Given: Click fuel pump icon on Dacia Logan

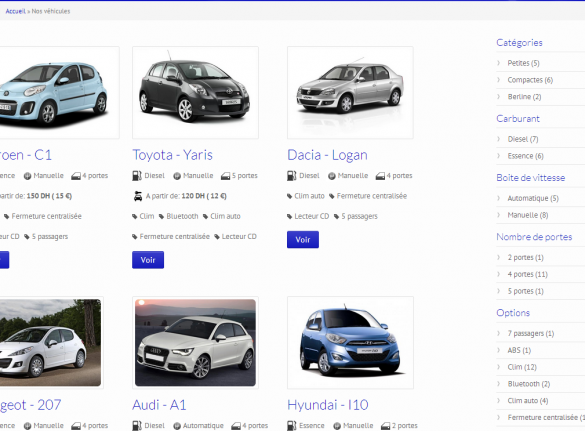Looking at the screenshot, I should coord(291,176).
